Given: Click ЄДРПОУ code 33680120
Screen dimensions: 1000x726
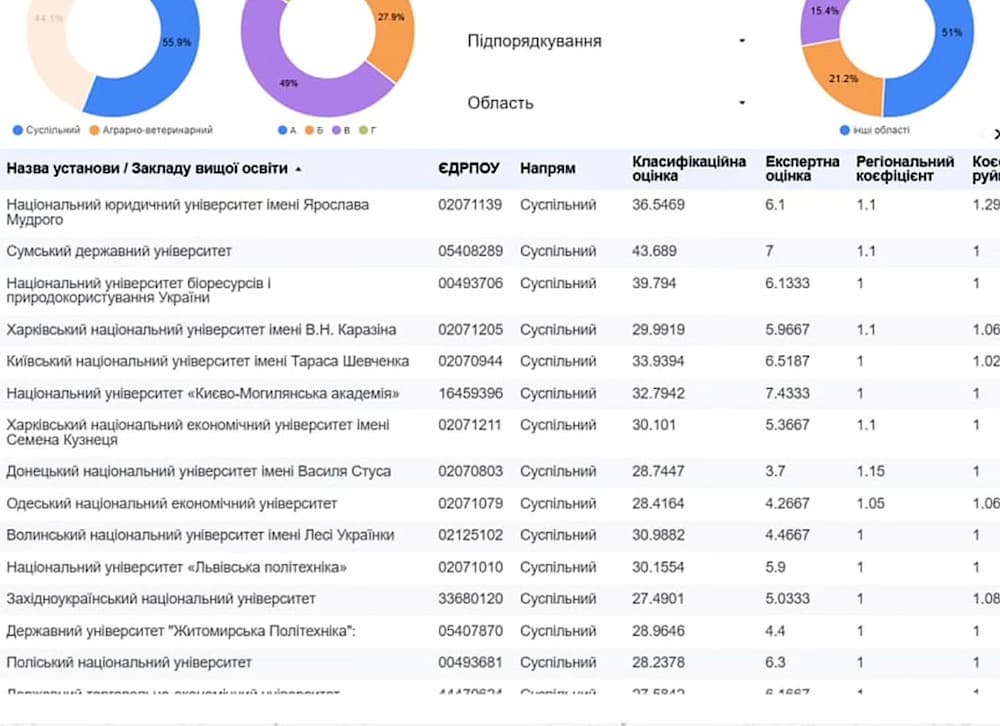Looking at the screenshot, I should 471,599.
